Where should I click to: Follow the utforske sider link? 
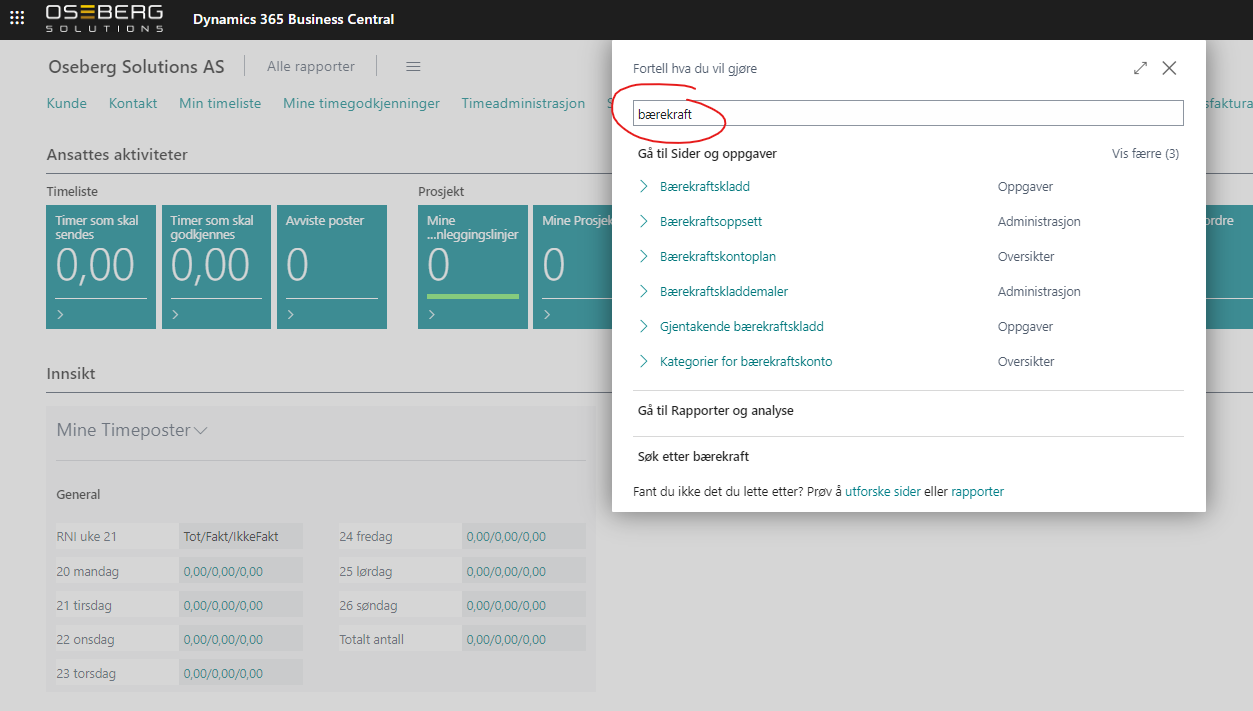pyautogui.click(x=882, y=492)
